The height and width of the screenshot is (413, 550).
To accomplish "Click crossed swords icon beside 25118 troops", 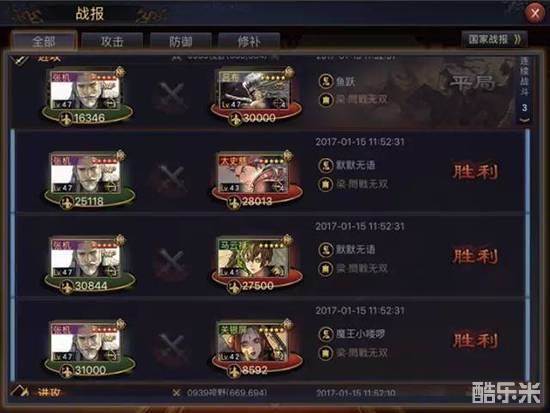I will [x=172, y=179].
